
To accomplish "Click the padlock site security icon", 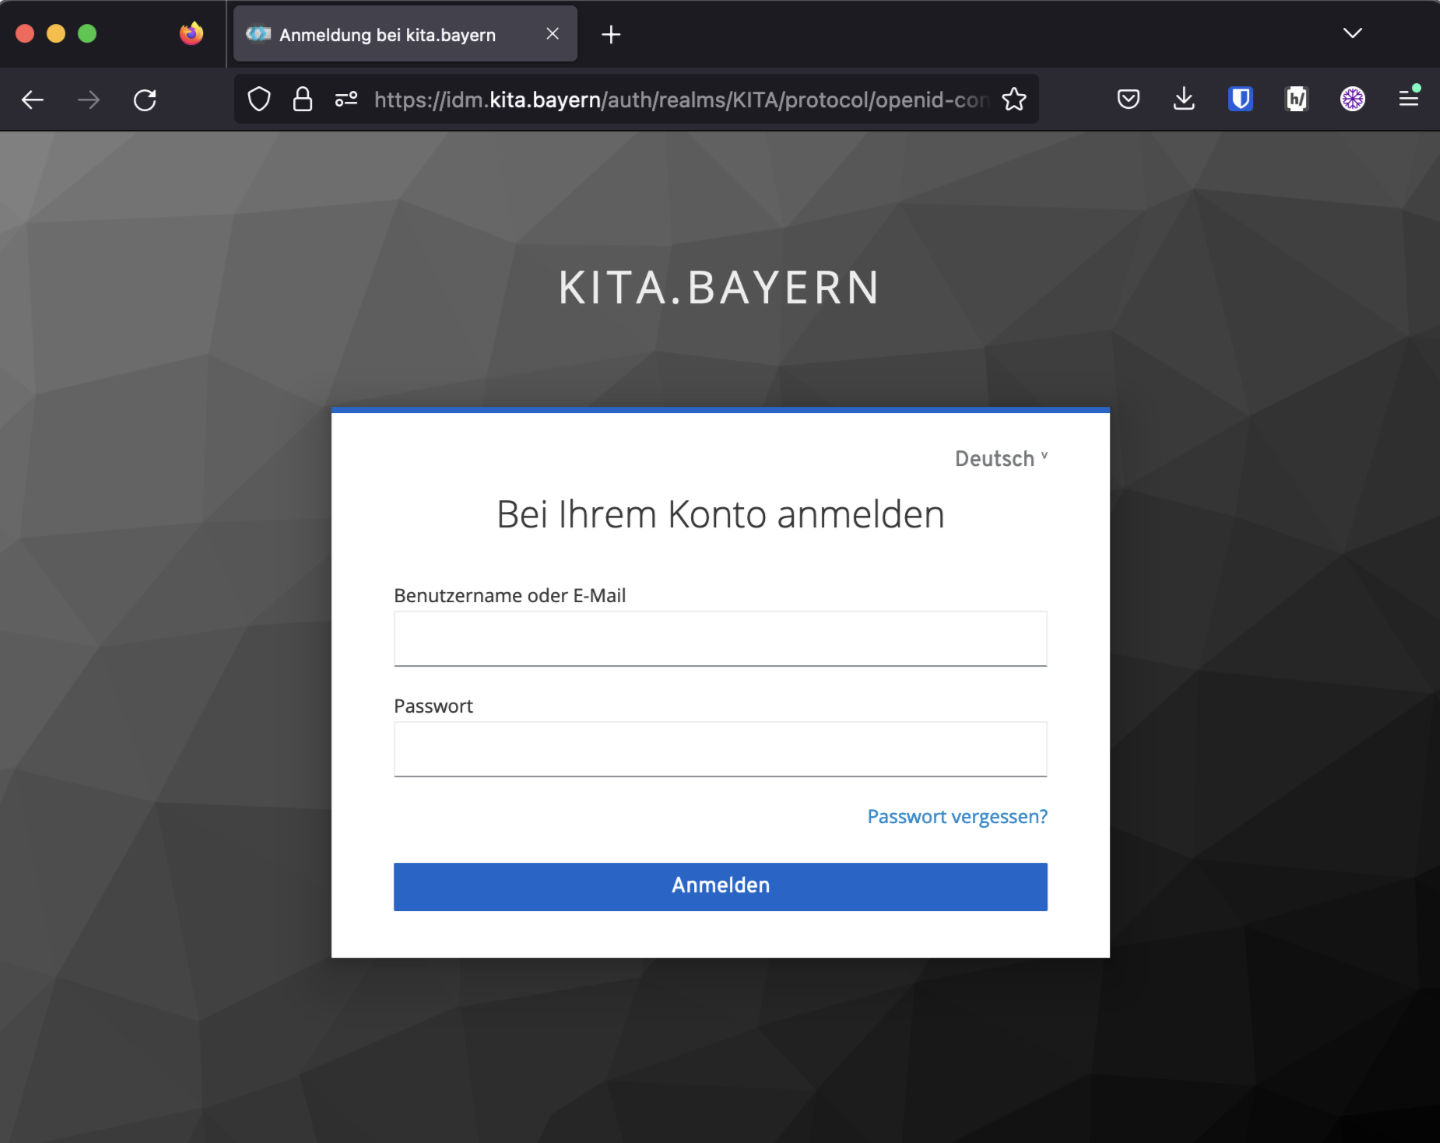I will [302, 99].
